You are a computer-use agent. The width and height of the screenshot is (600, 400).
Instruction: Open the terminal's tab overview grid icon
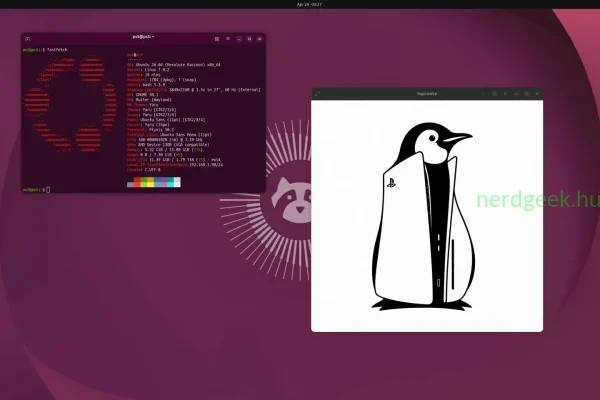(217, 39)
